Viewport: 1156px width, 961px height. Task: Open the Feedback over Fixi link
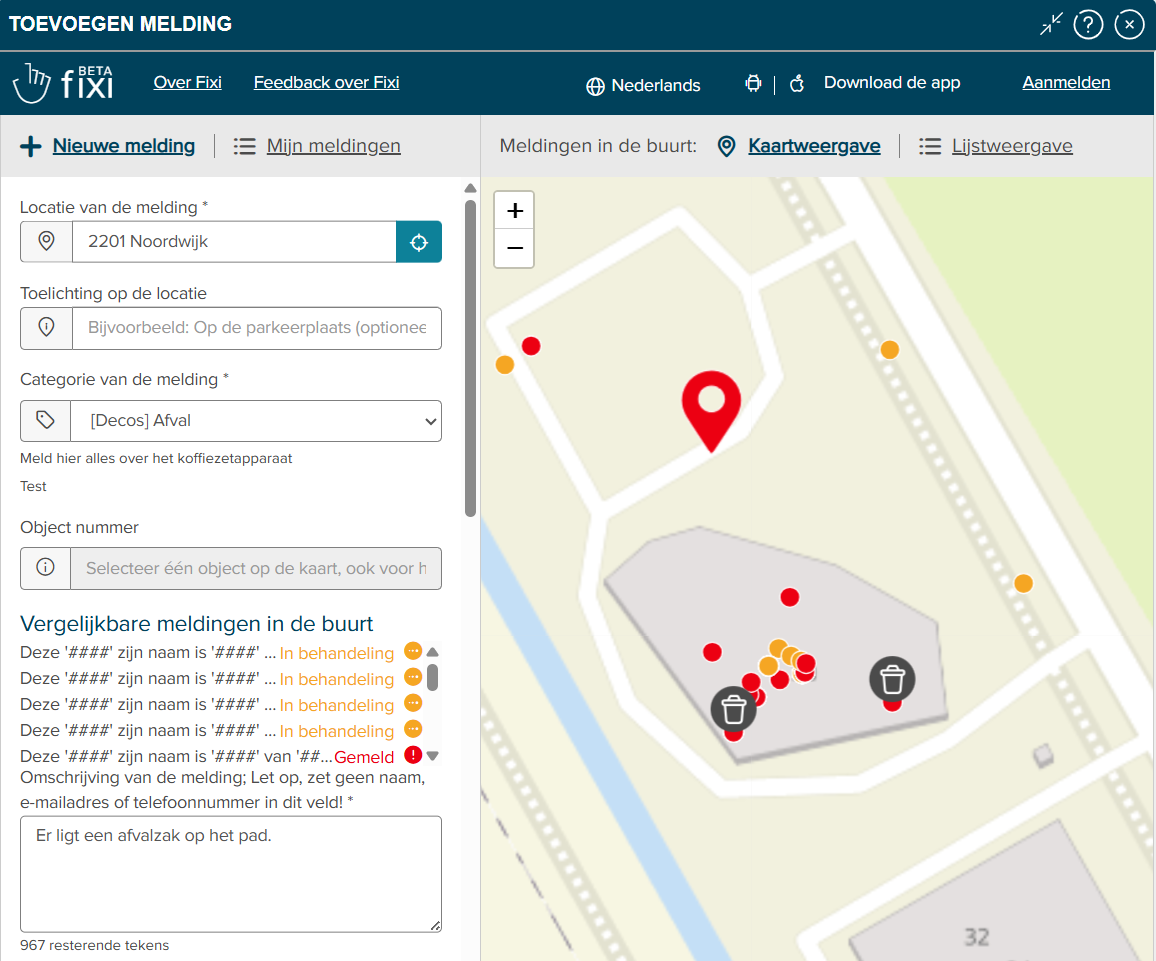pos(327,83)
